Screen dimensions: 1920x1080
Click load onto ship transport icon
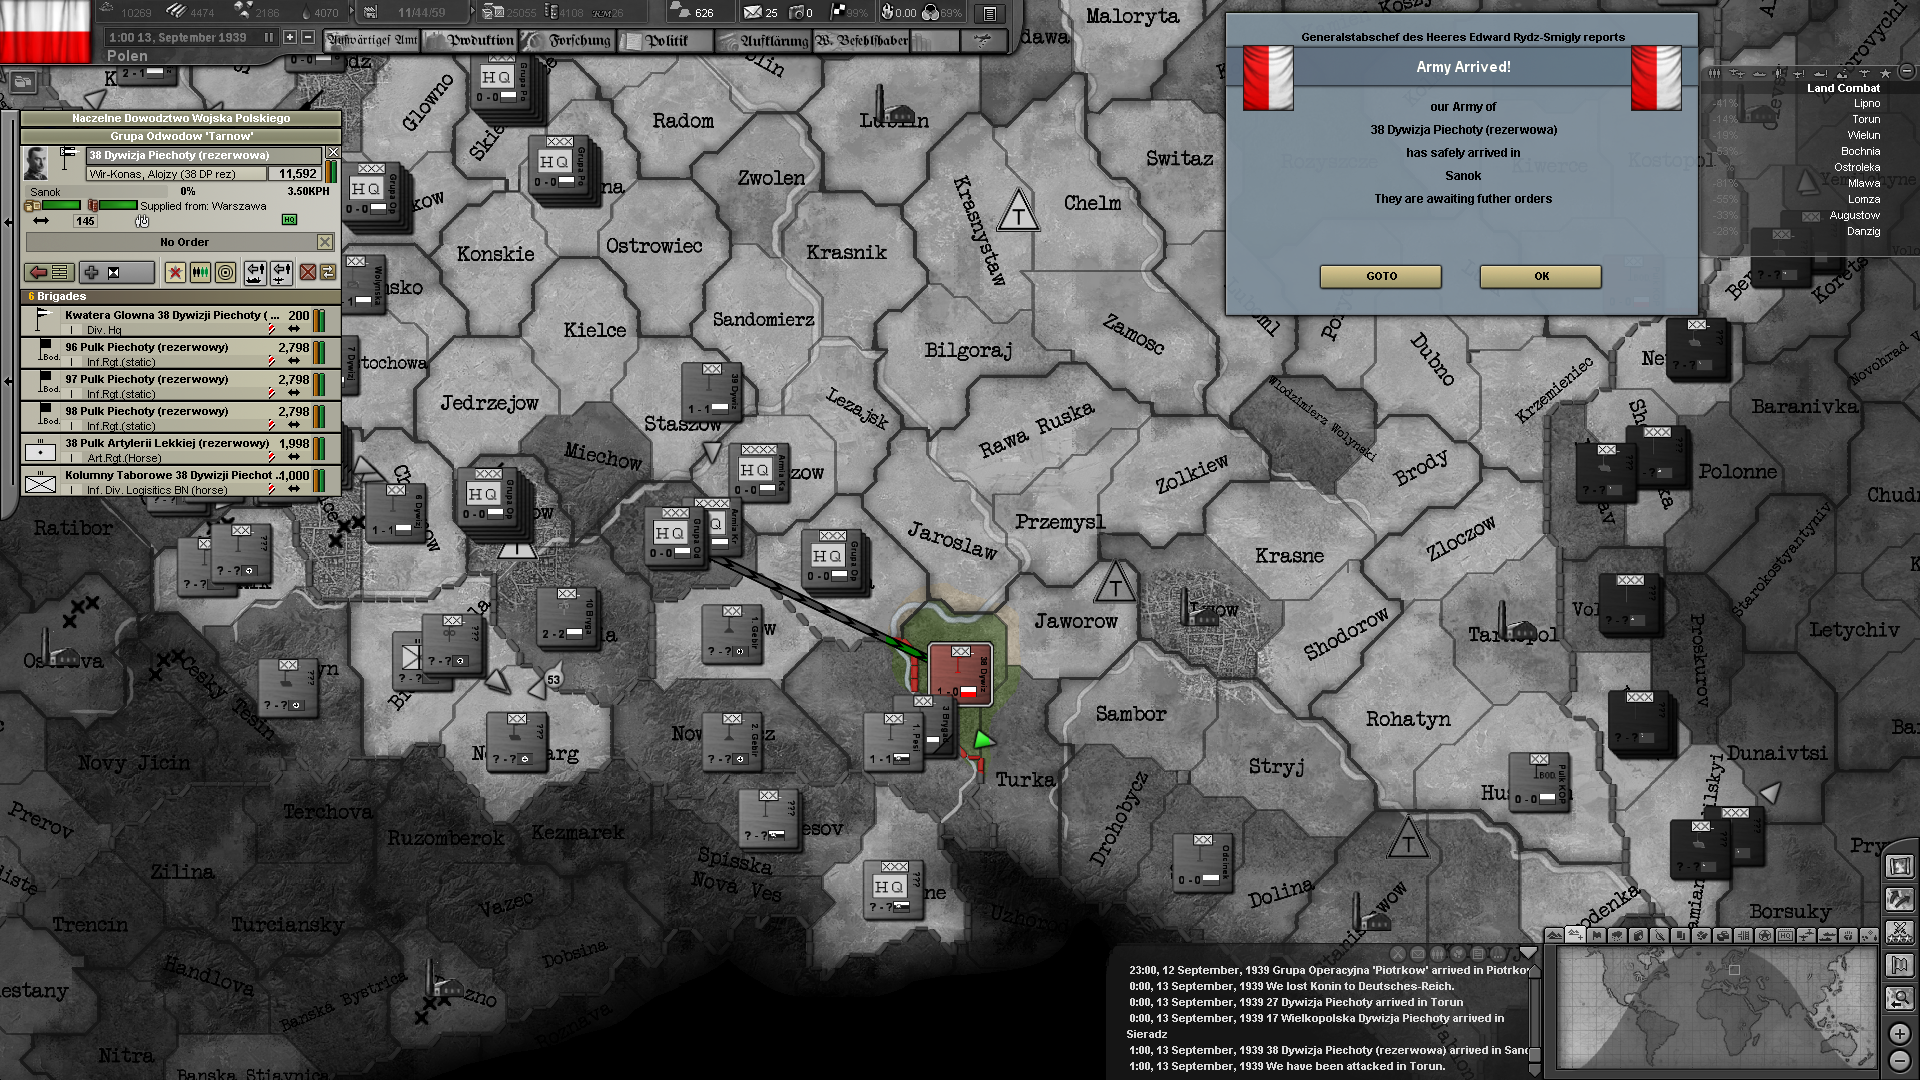[255, 272]
